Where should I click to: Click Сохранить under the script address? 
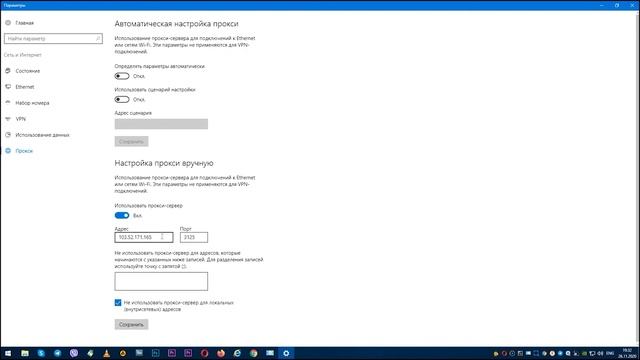coord(131,141)
